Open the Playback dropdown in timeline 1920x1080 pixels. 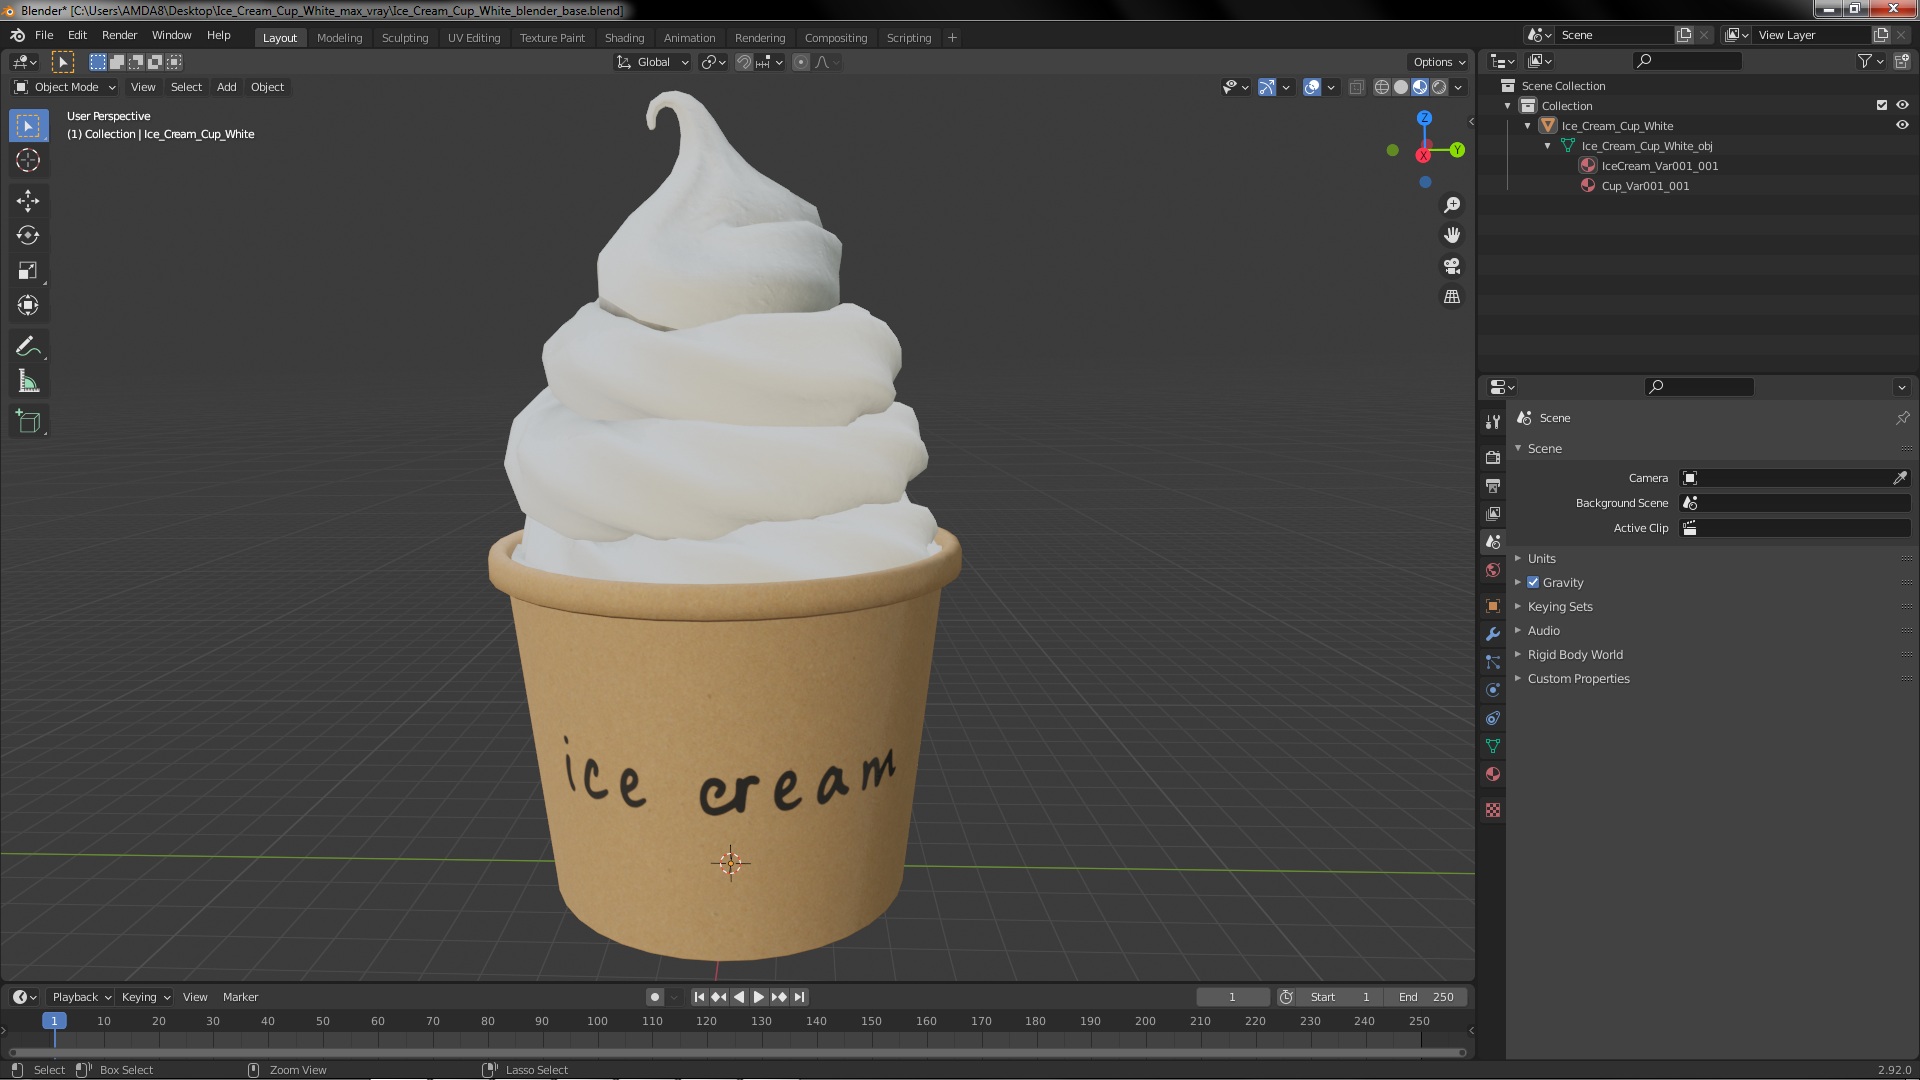(x=81, y=997)
